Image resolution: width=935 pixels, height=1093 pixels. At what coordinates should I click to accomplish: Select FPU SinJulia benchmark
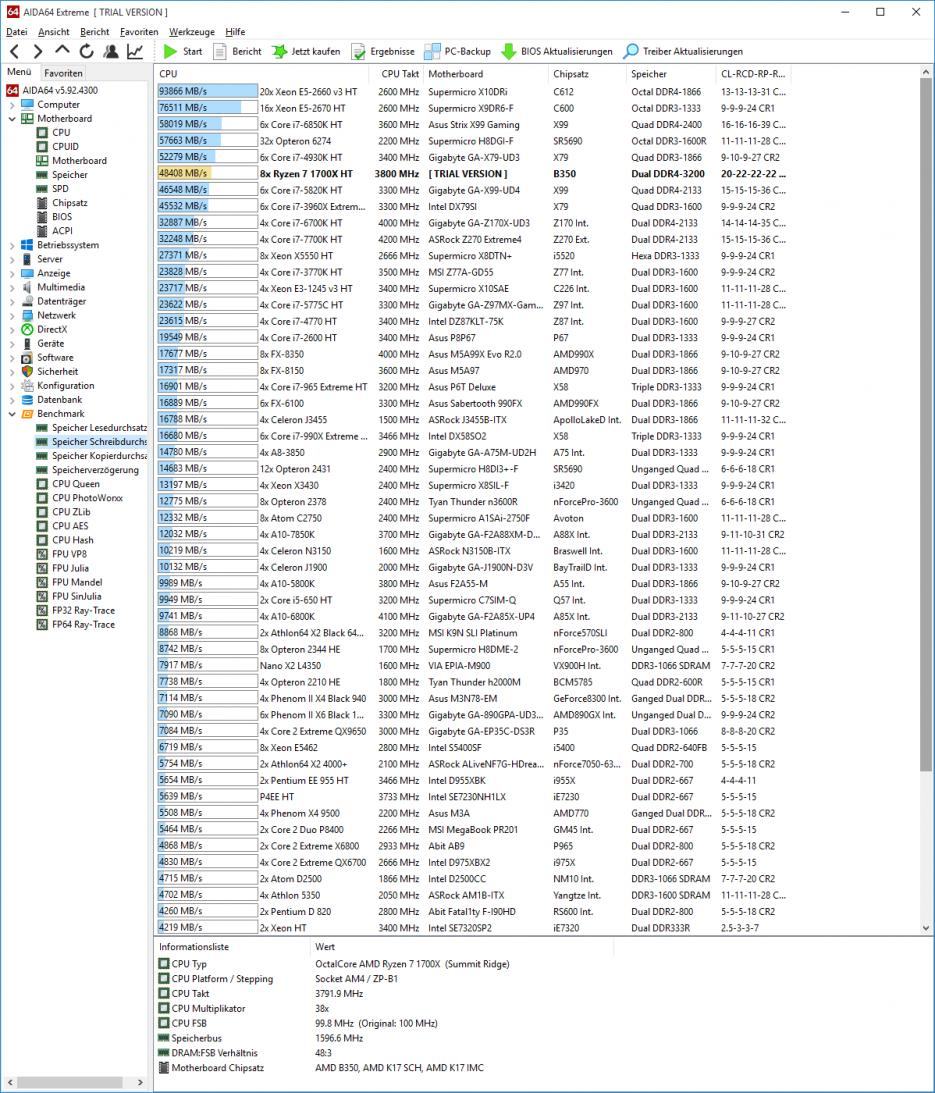coord(76,596)
